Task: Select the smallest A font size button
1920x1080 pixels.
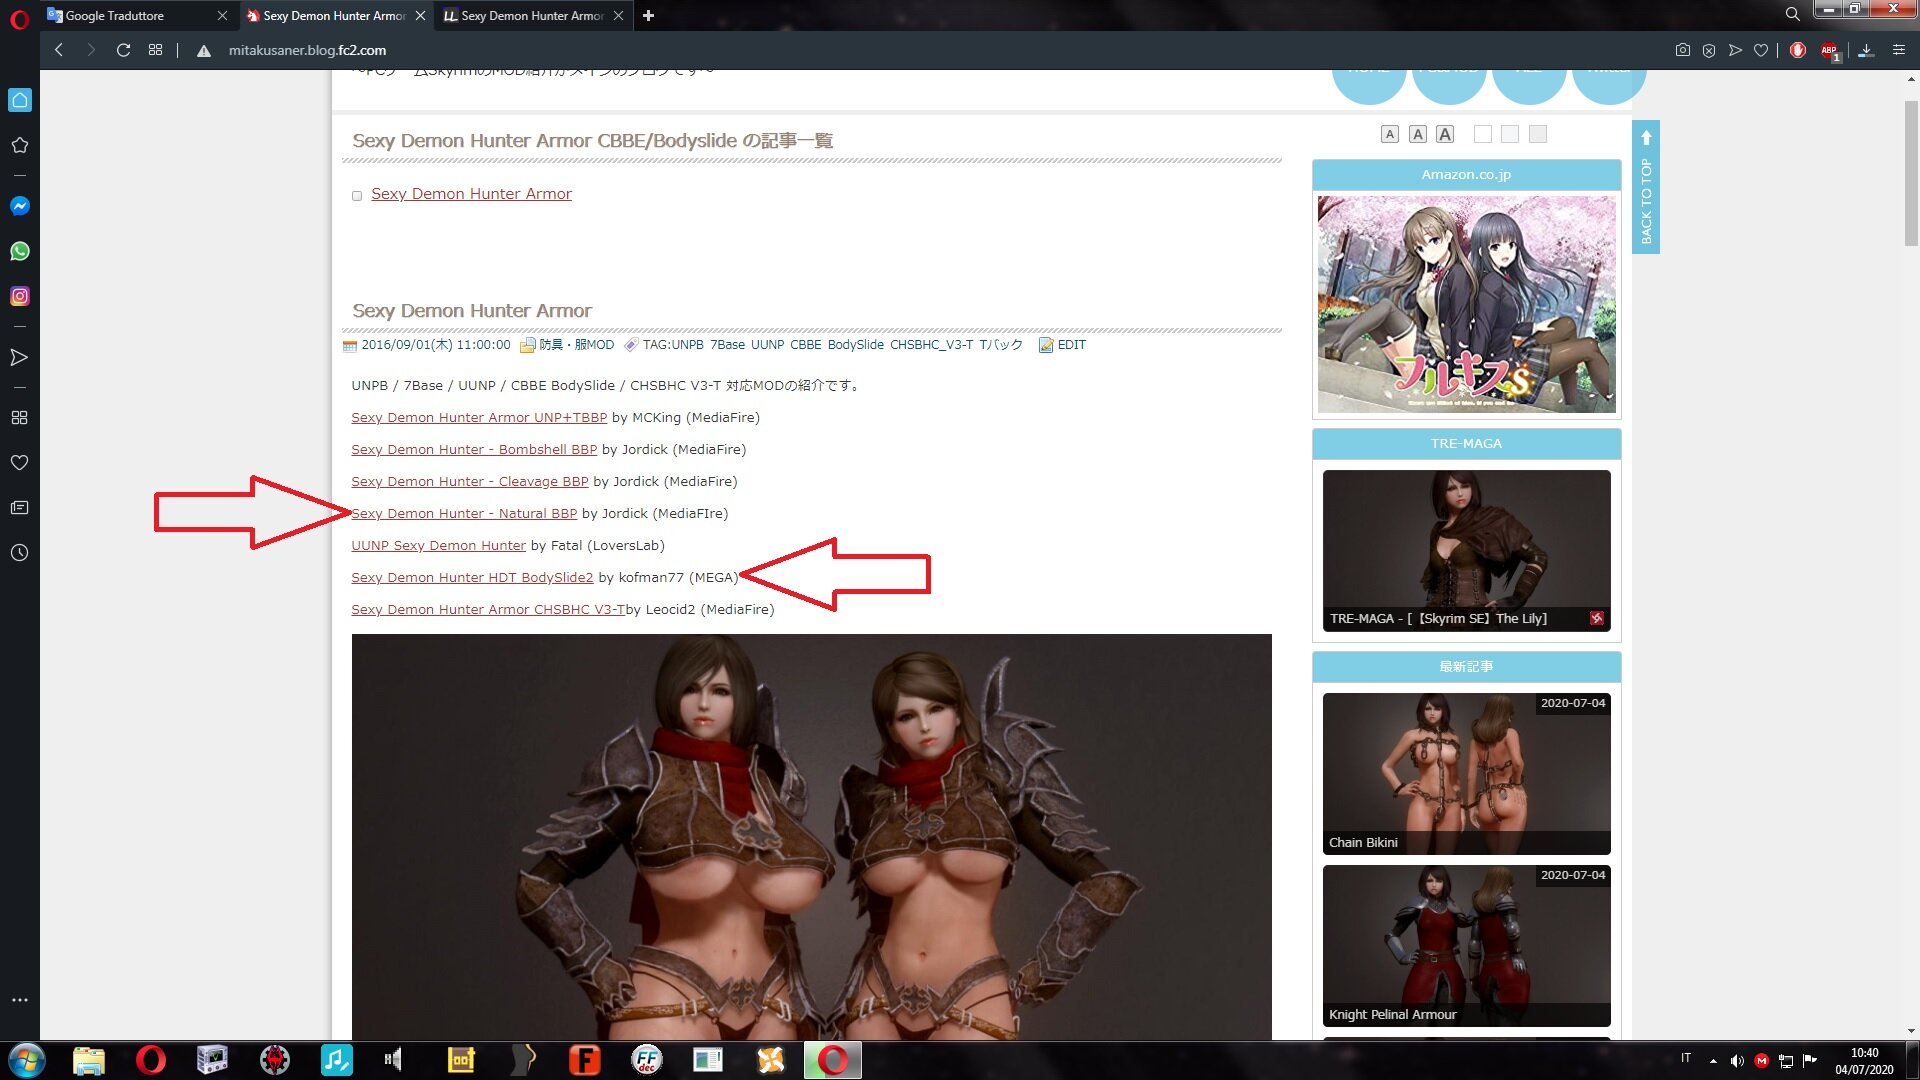Action: (x=1390, y=134)
